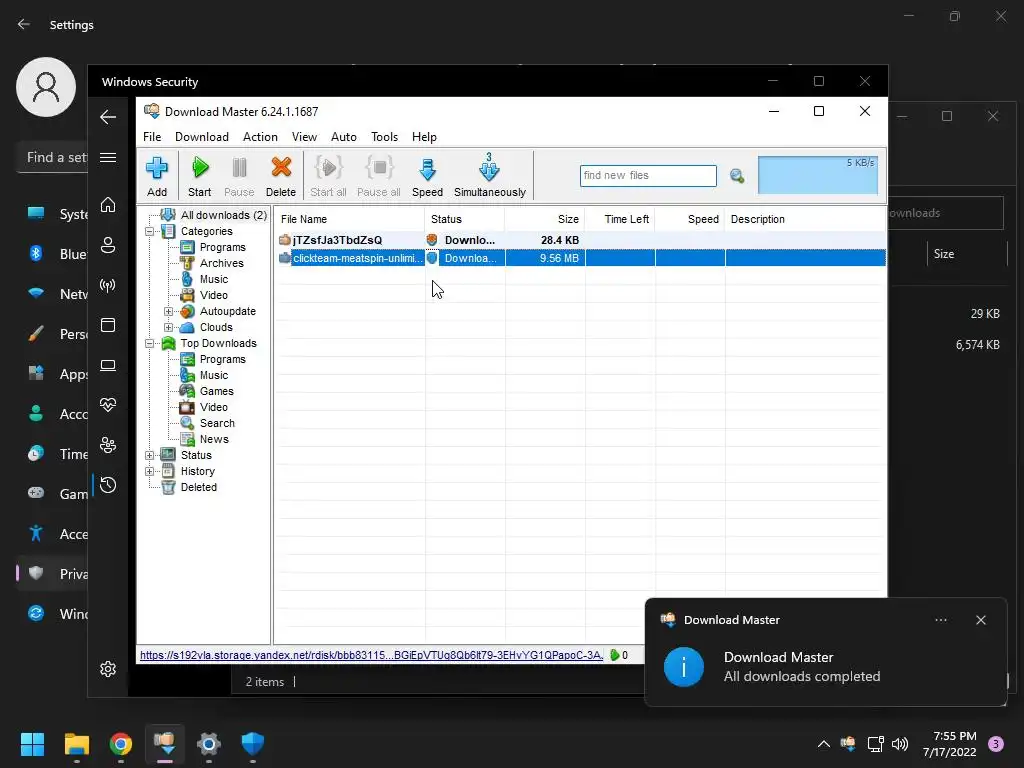This screenshot has width=1024, height=768.
Task: Collapse the Top Downloads tree node
Action: tap(150, 344)
